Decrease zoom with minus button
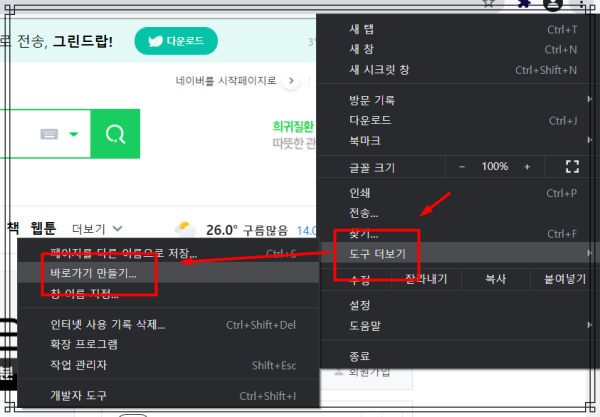The image size is (600, 417). (462, 167)
